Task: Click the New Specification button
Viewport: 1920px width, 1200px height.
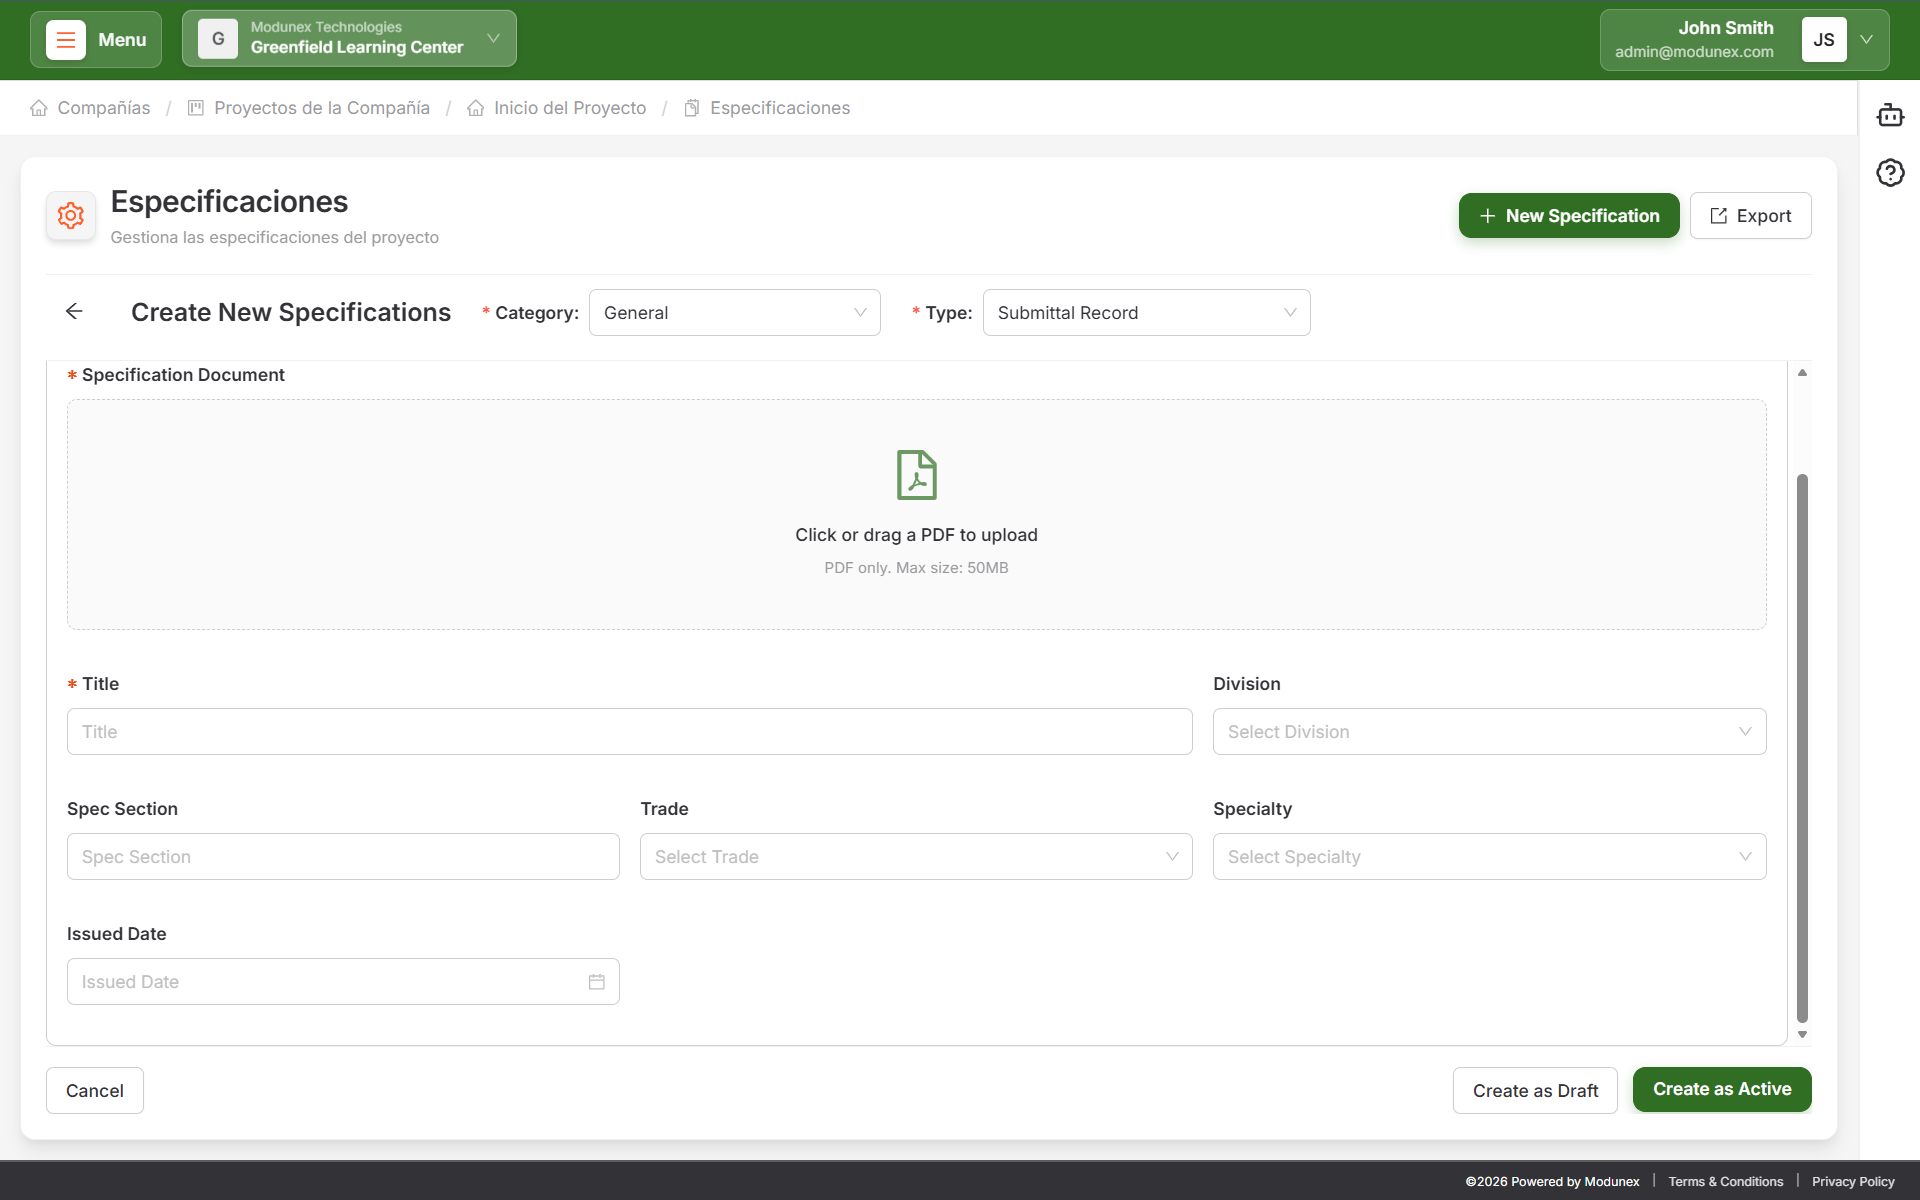Action: (x=1567, y=215)
